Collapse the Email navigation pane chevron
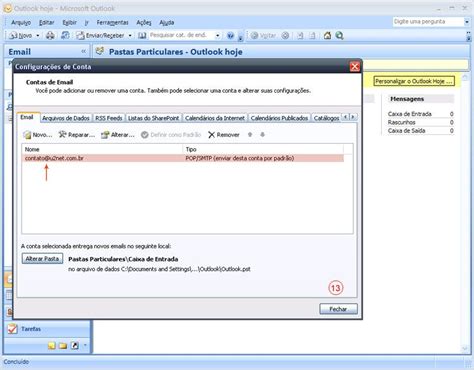This screenshot has width=474, height=370. coord(83,51)
